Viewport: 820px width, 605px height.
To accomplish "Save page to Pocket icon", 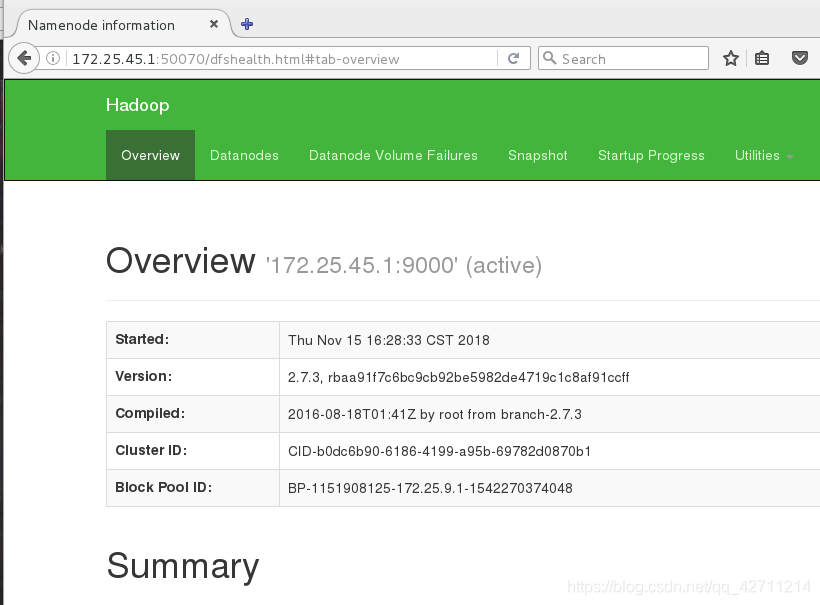I will tap(800, 58).
